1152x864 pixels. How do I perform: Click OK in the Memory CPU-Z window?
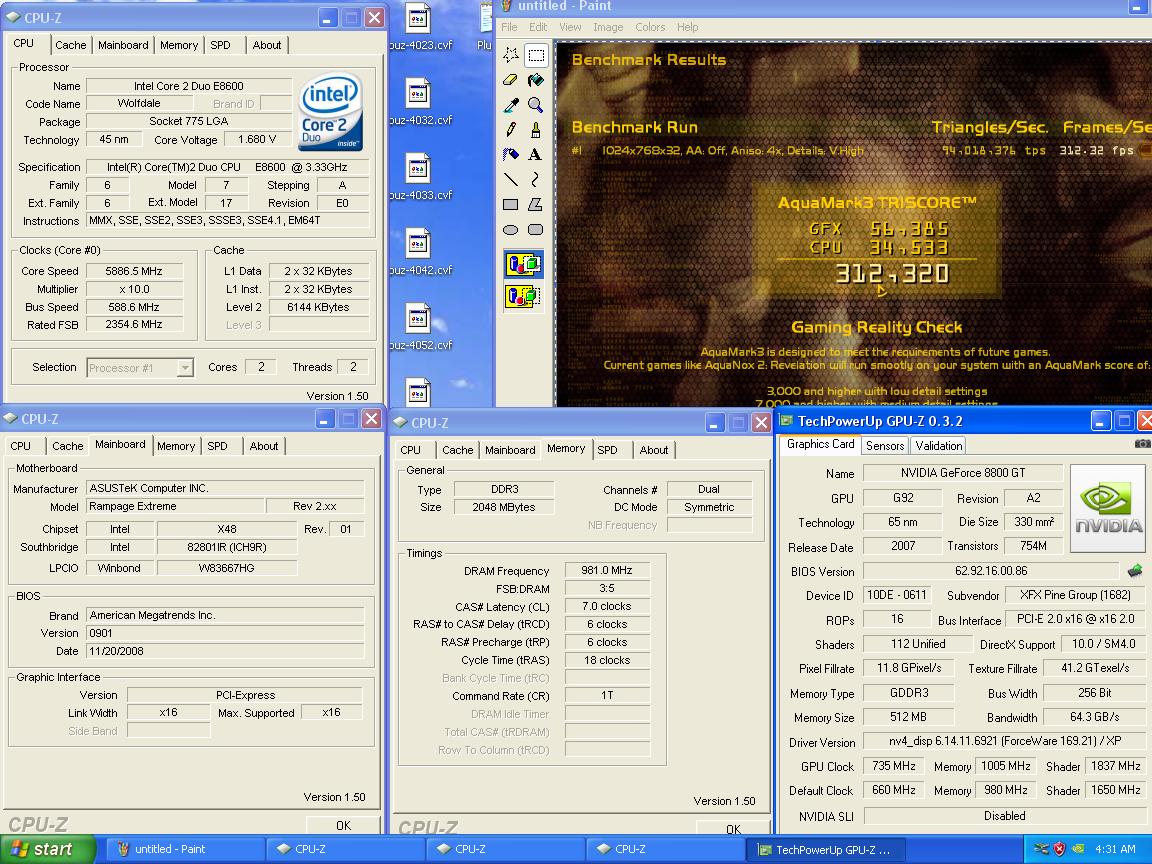[x=733, y=829]
